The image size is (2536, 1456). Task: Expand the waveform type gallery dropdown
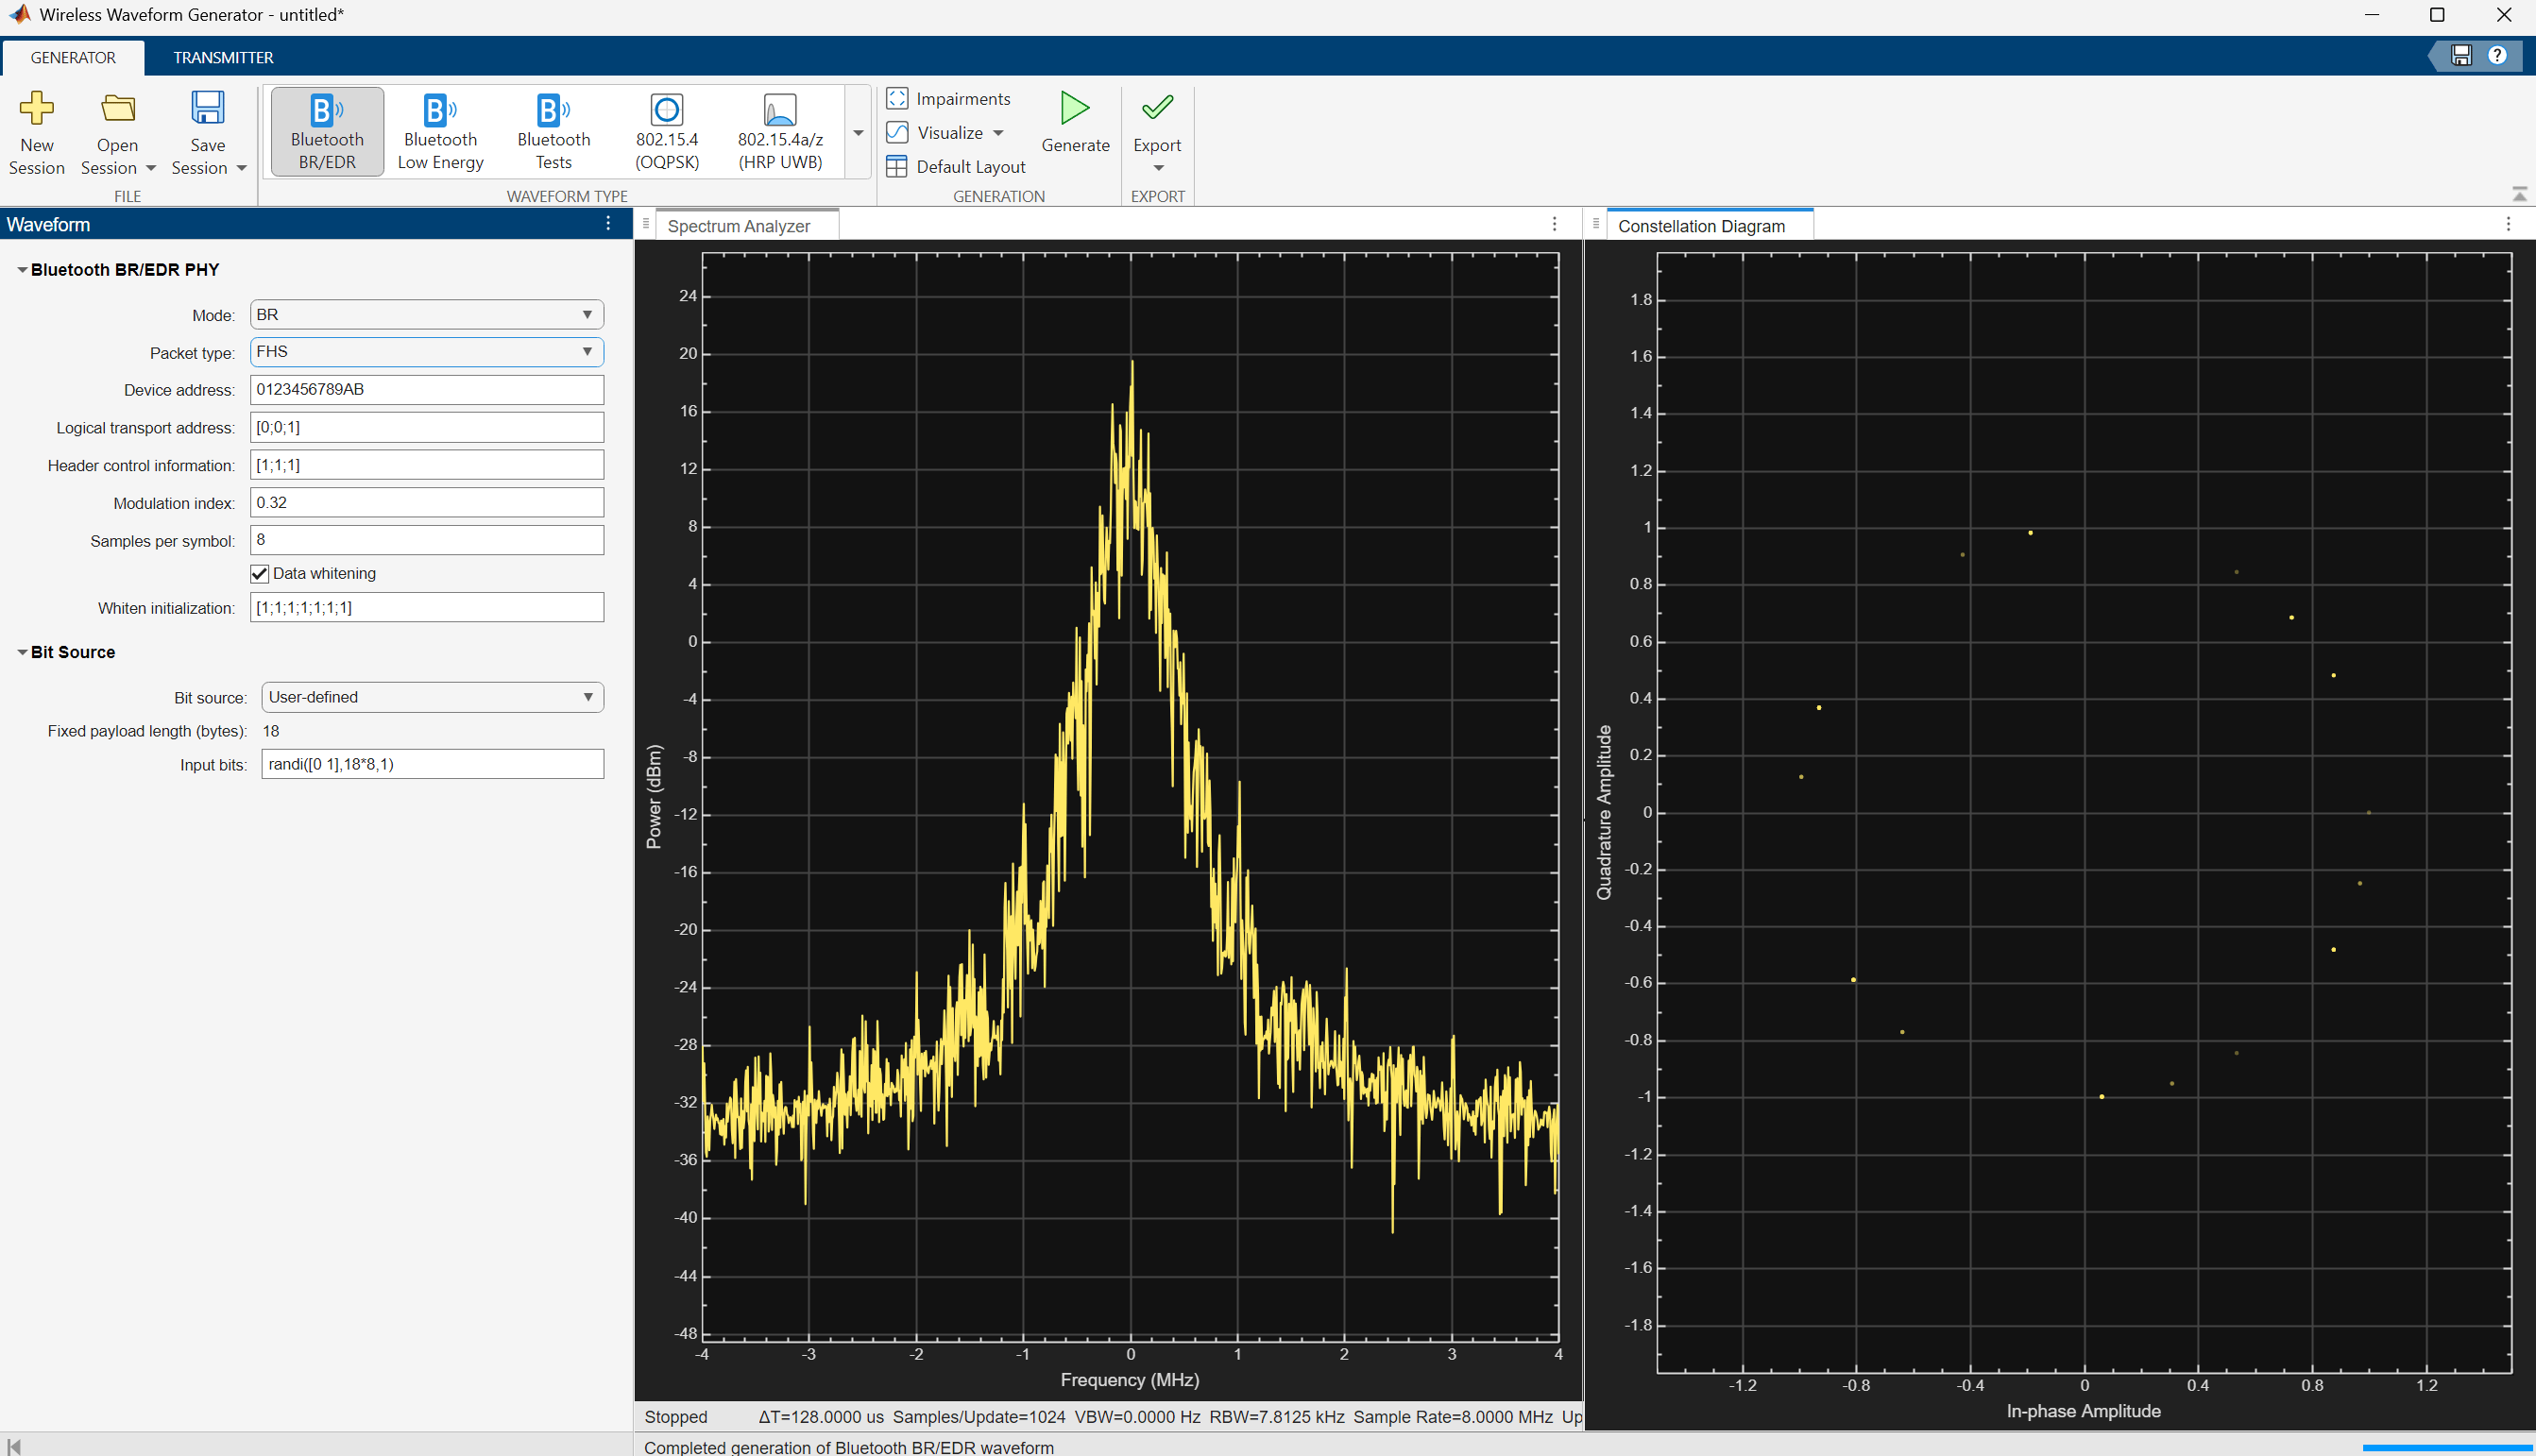click(x=858, y=133)
